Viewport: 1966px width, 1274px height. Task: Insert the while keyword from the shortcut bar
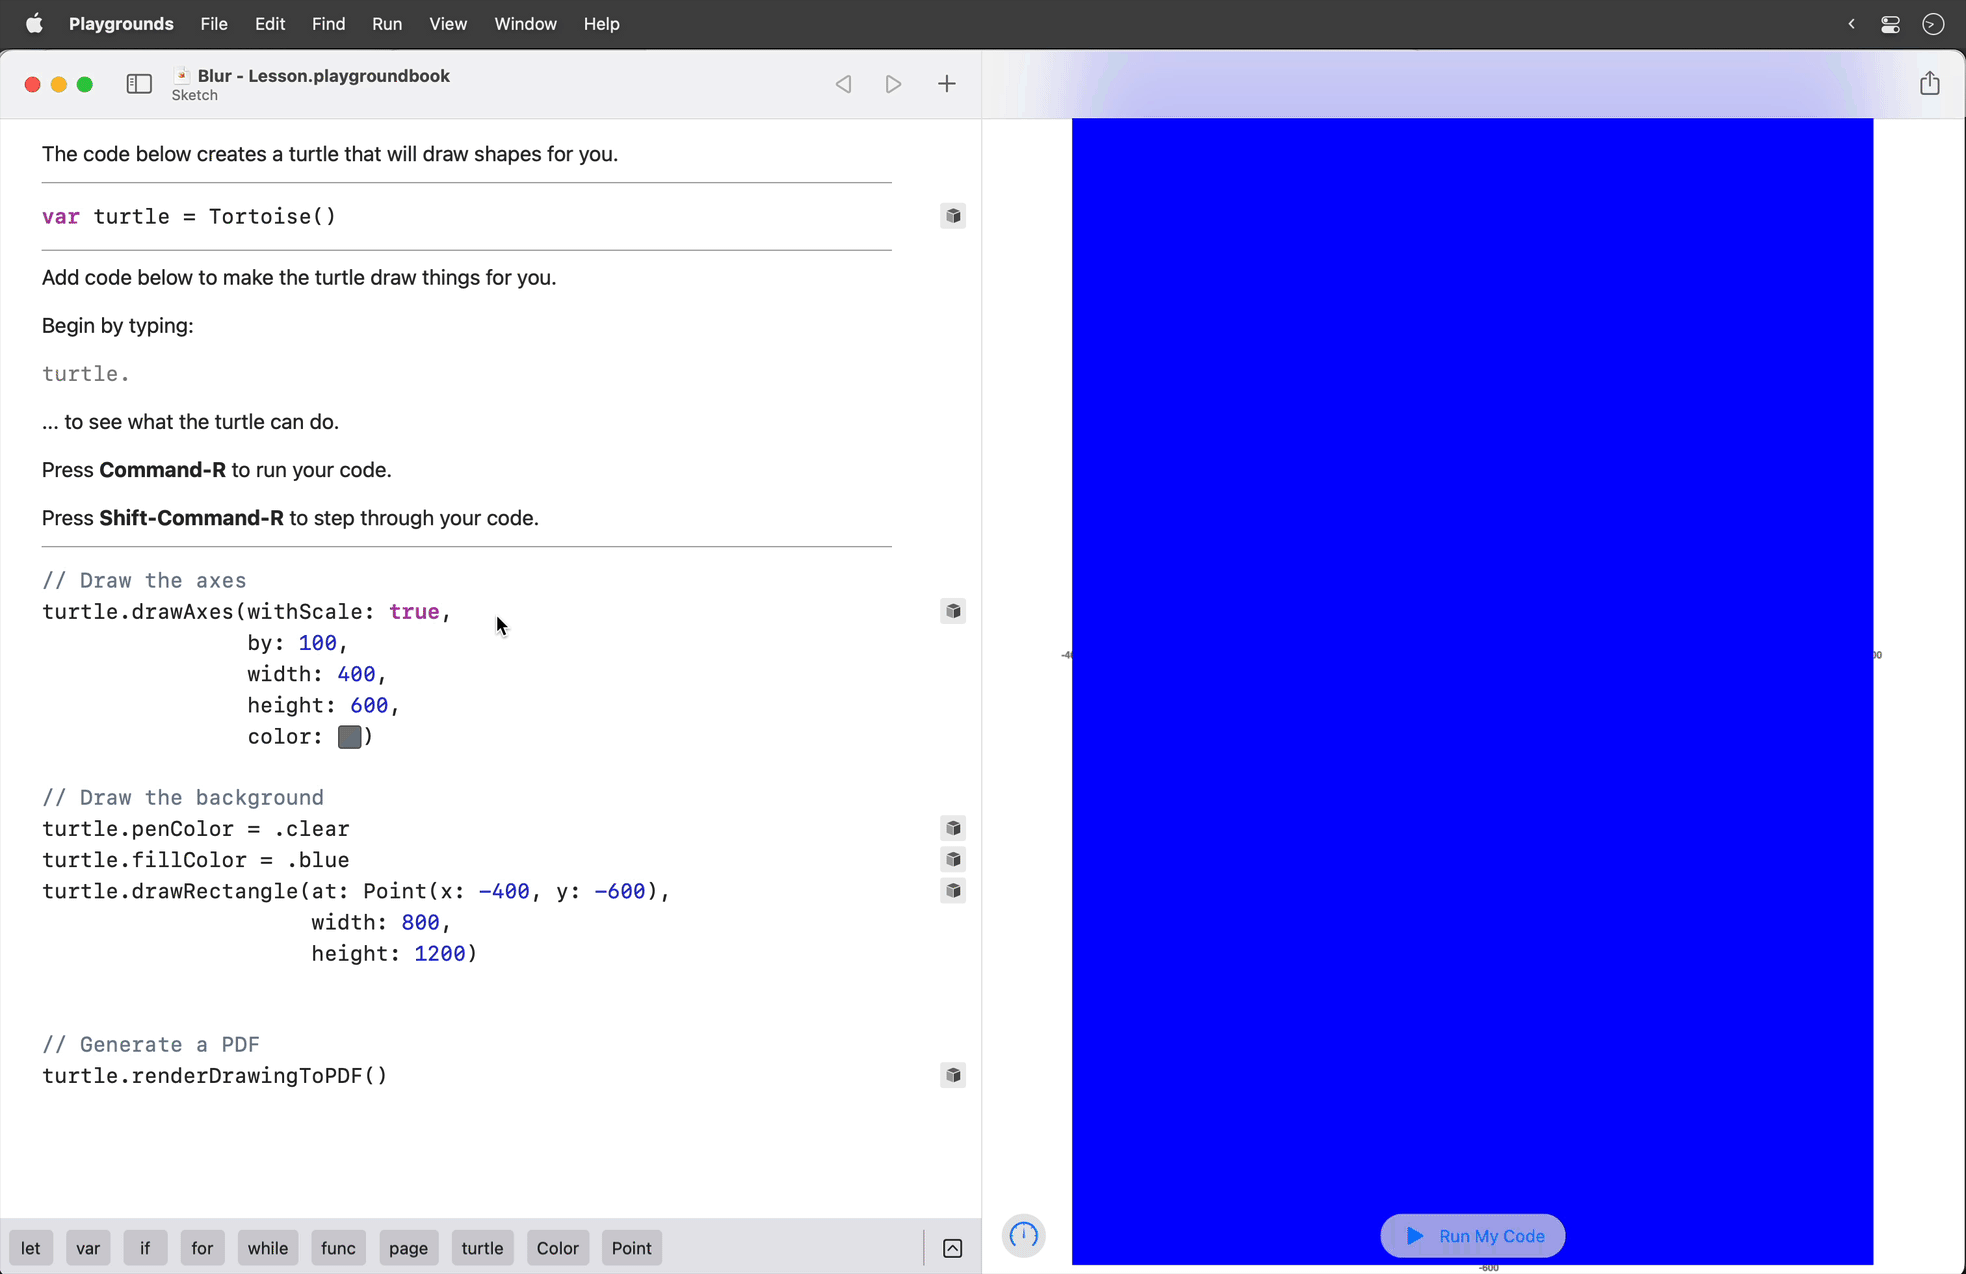tap(267, 1247)
